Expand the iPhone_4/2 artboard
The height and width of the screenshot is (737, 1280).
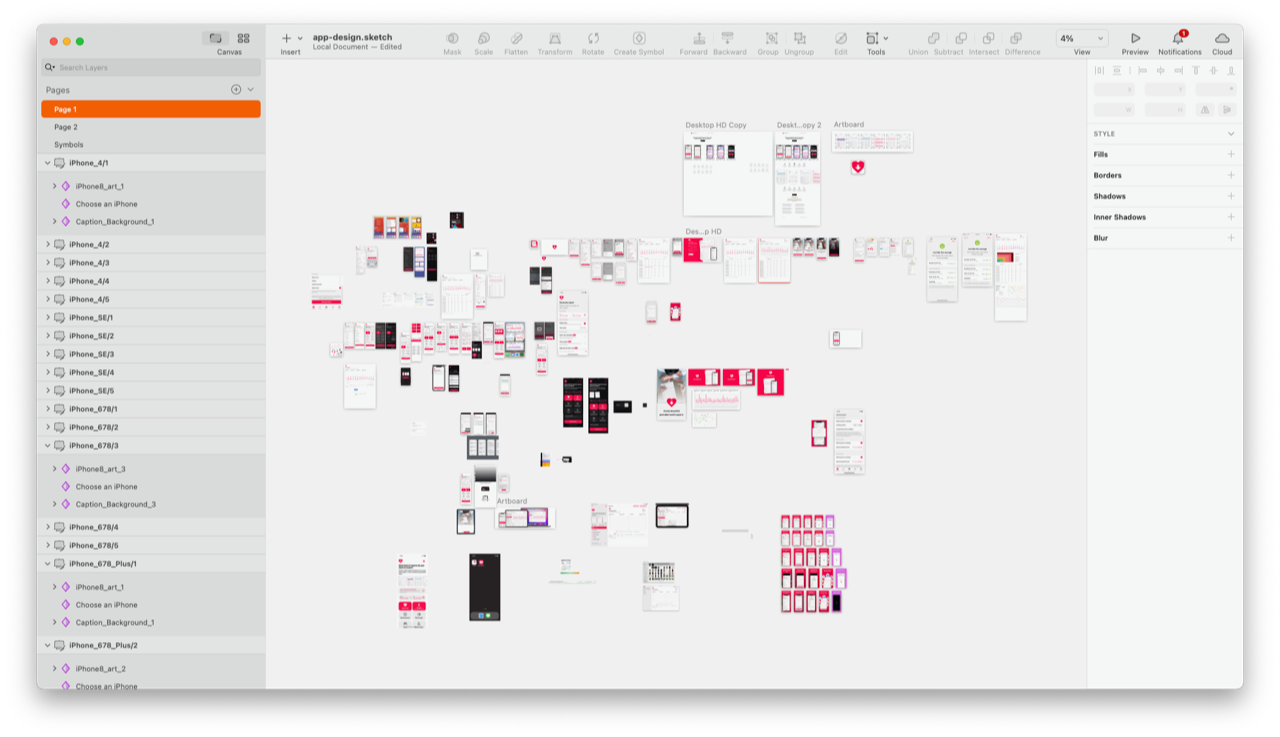tap(47, 245)
